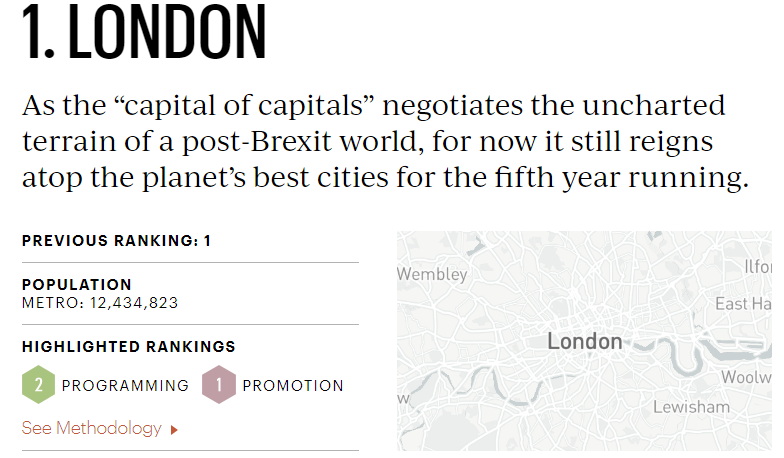The width and height of the screenshot is (784, 458).
Task: Click the London label on the map
Action: [x=585, y=342]
